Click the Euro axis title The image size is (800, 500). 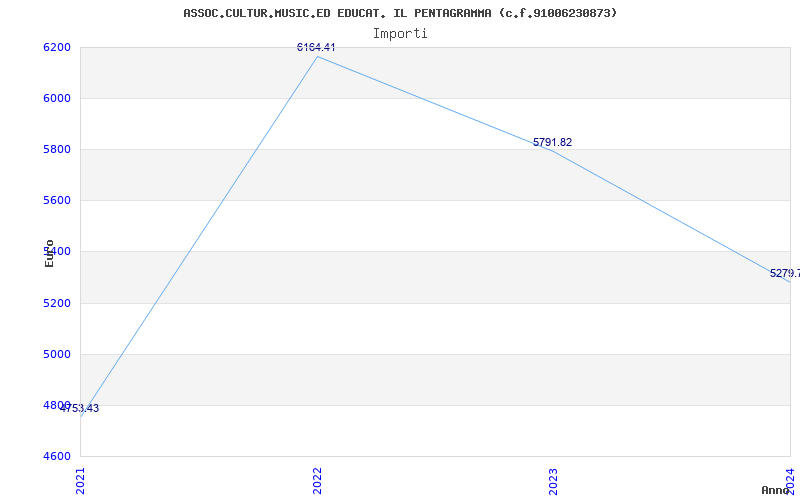tap(49, 253)
